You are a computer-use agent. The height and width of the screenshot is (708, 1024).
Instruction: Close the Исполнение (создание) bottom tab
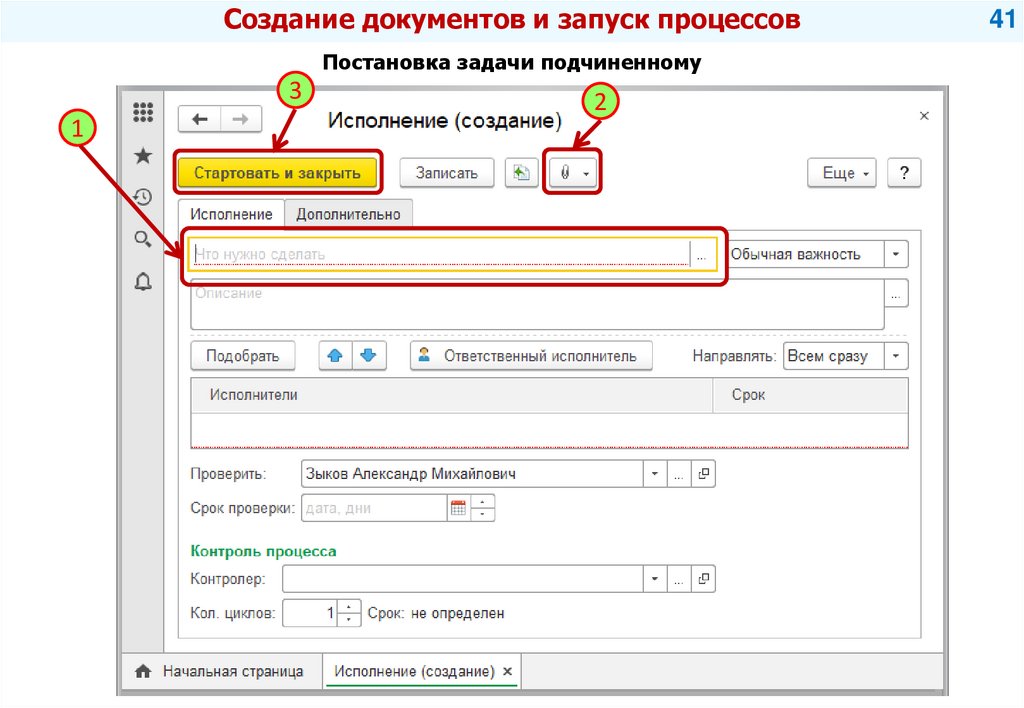point(507,671)
